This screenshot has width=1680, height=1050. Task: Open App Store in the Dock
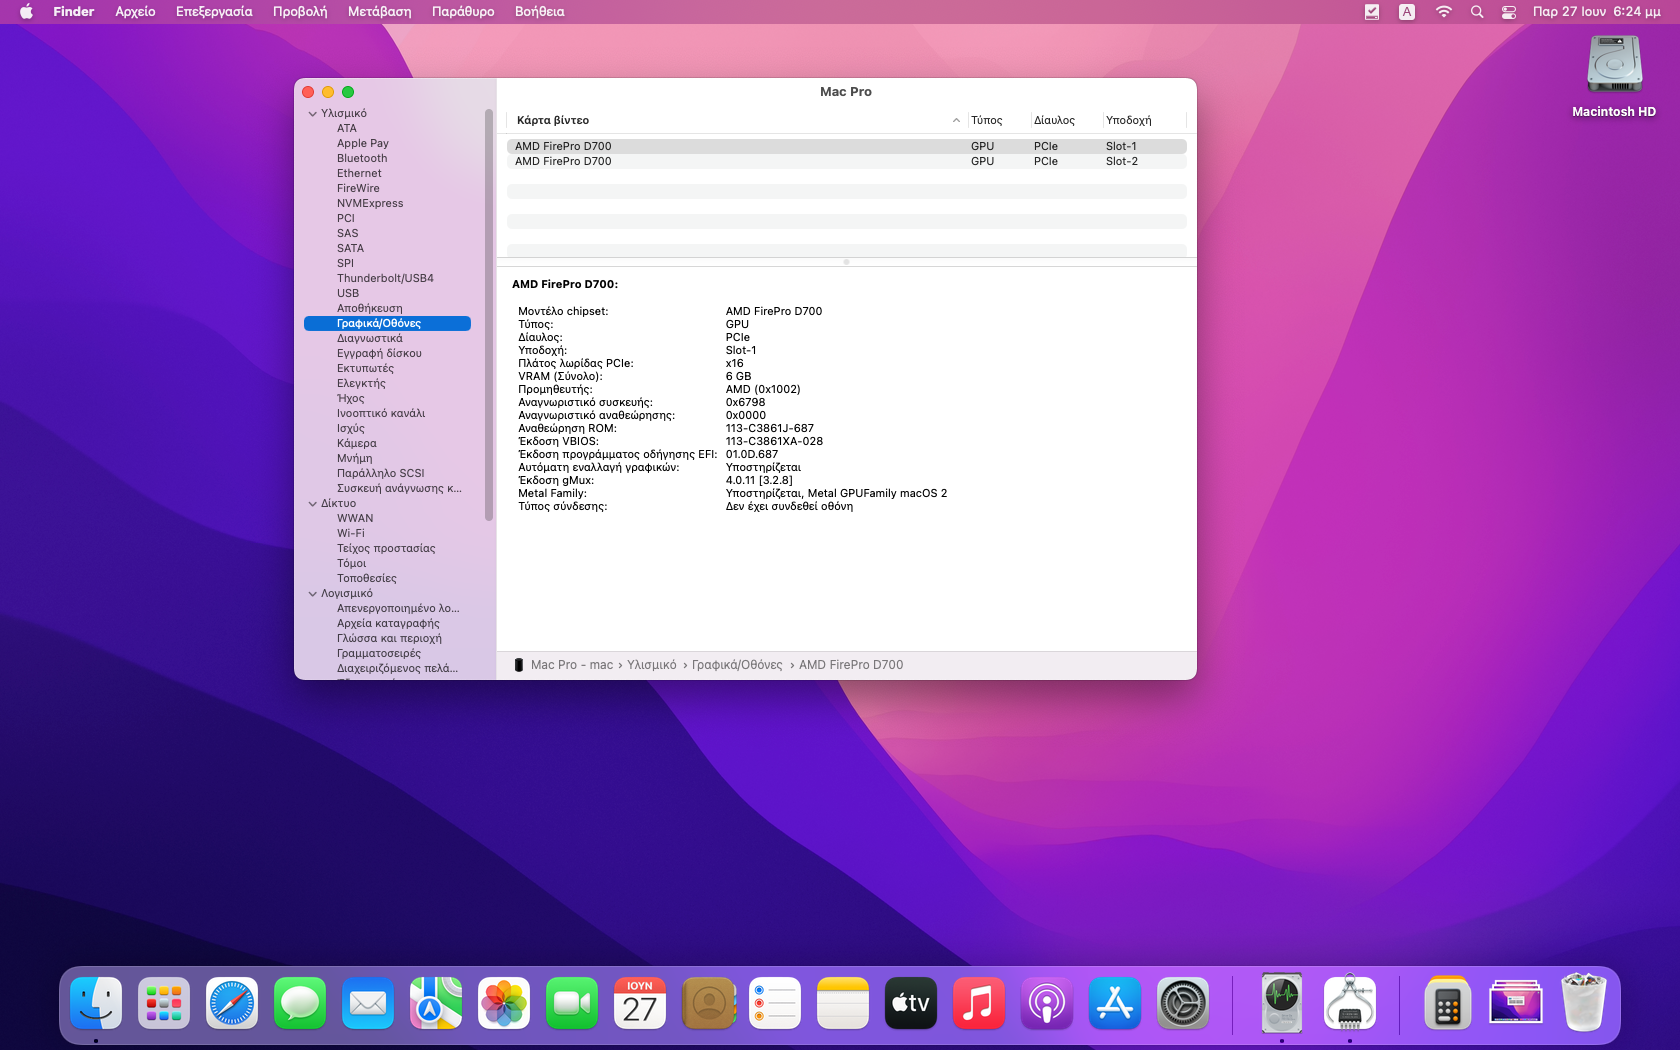pos(1115,1003)
